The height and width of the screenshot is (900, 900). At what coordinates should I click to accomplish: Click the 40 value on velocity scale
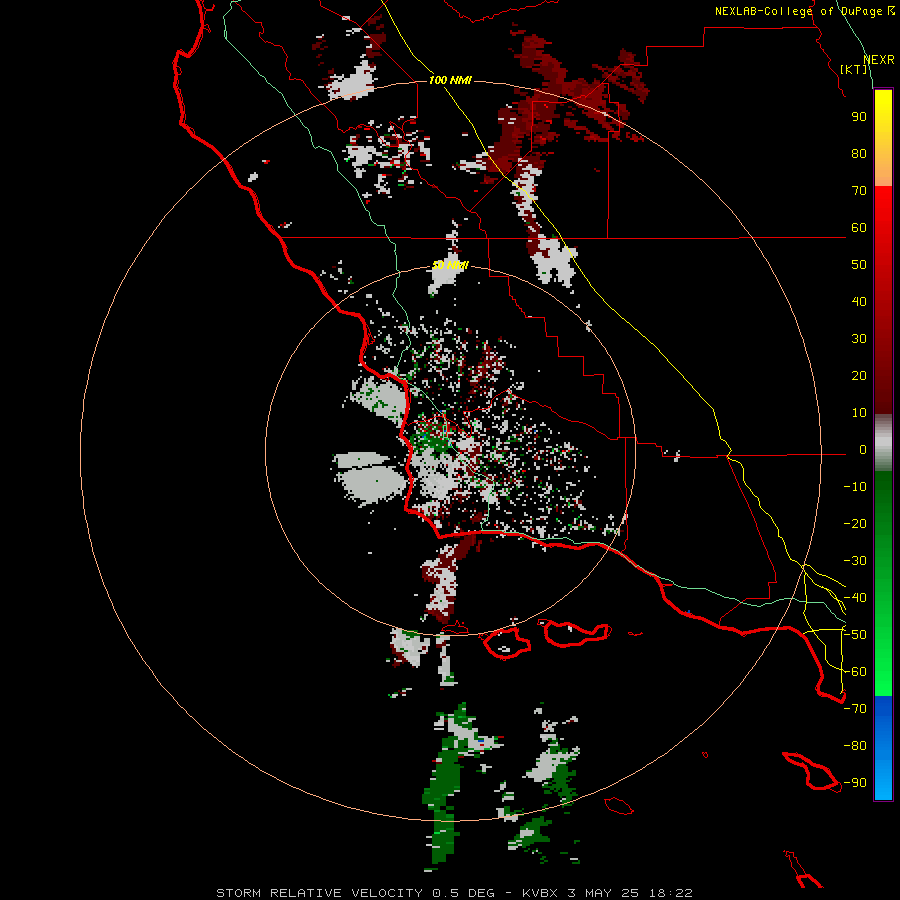859,302
